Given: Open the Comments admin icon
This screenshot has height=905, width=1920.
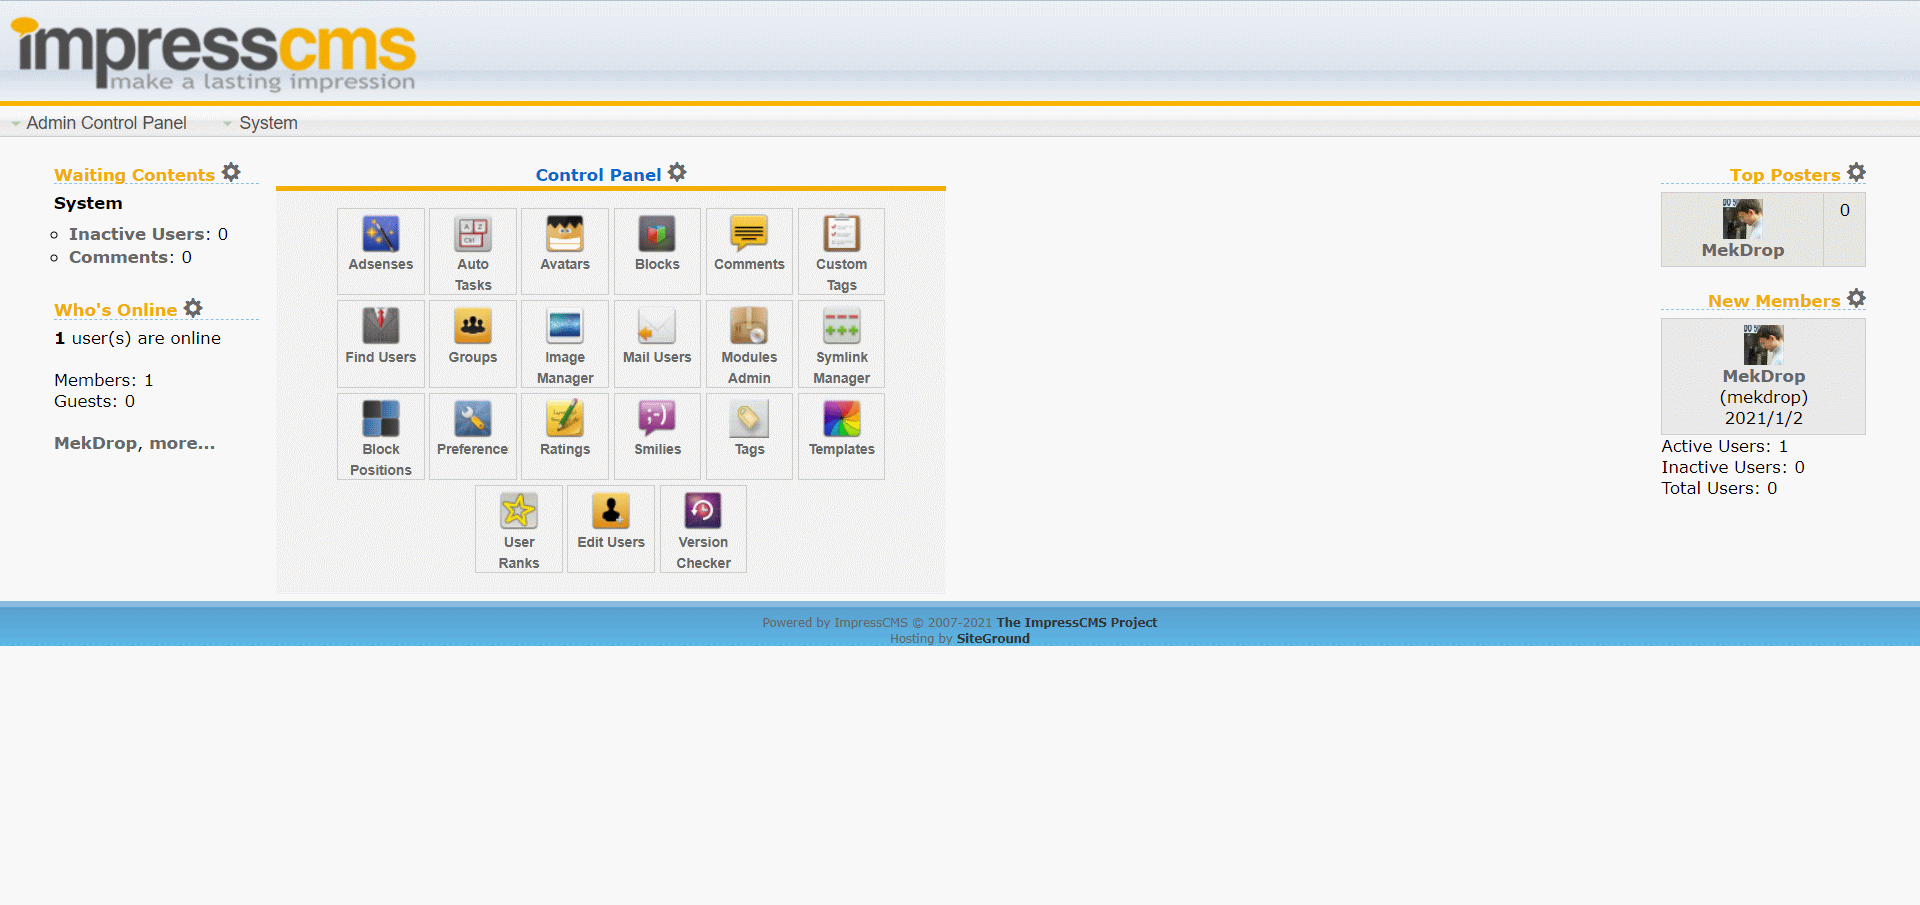Looking at the screenshot, I should tap(749, 250).
